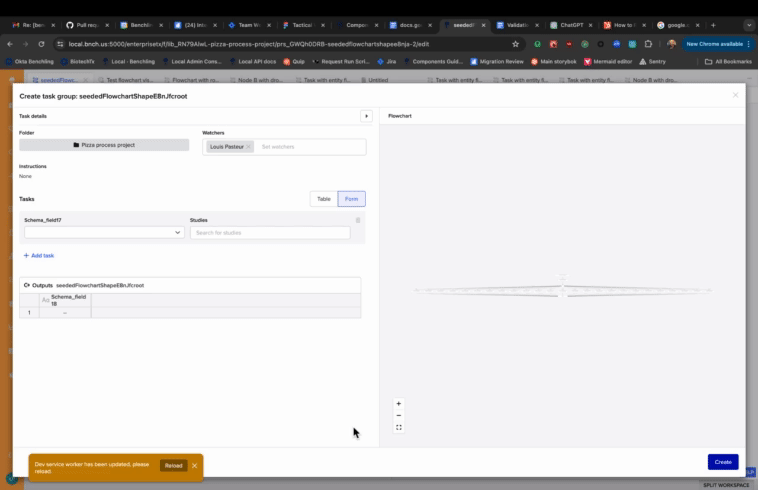
Task: Click the zoom out minus button in Flowchart
Action: (398, 416)
